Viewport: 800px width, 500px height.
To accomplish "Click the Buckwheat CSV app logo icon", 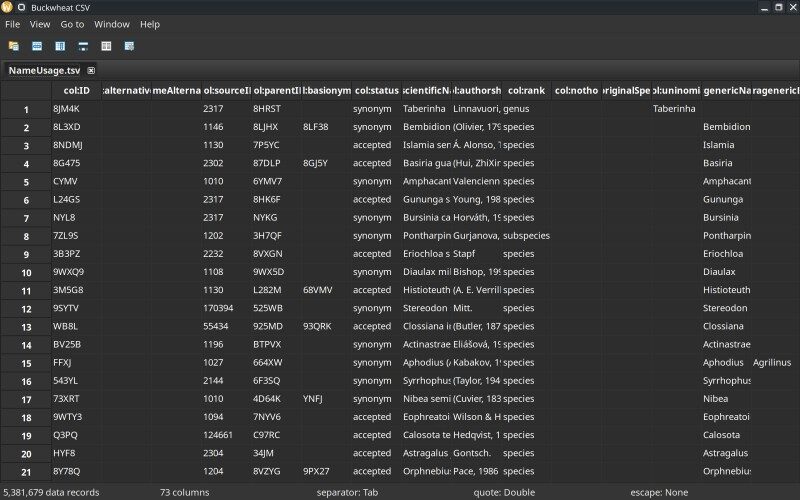I will coord(7,7).
